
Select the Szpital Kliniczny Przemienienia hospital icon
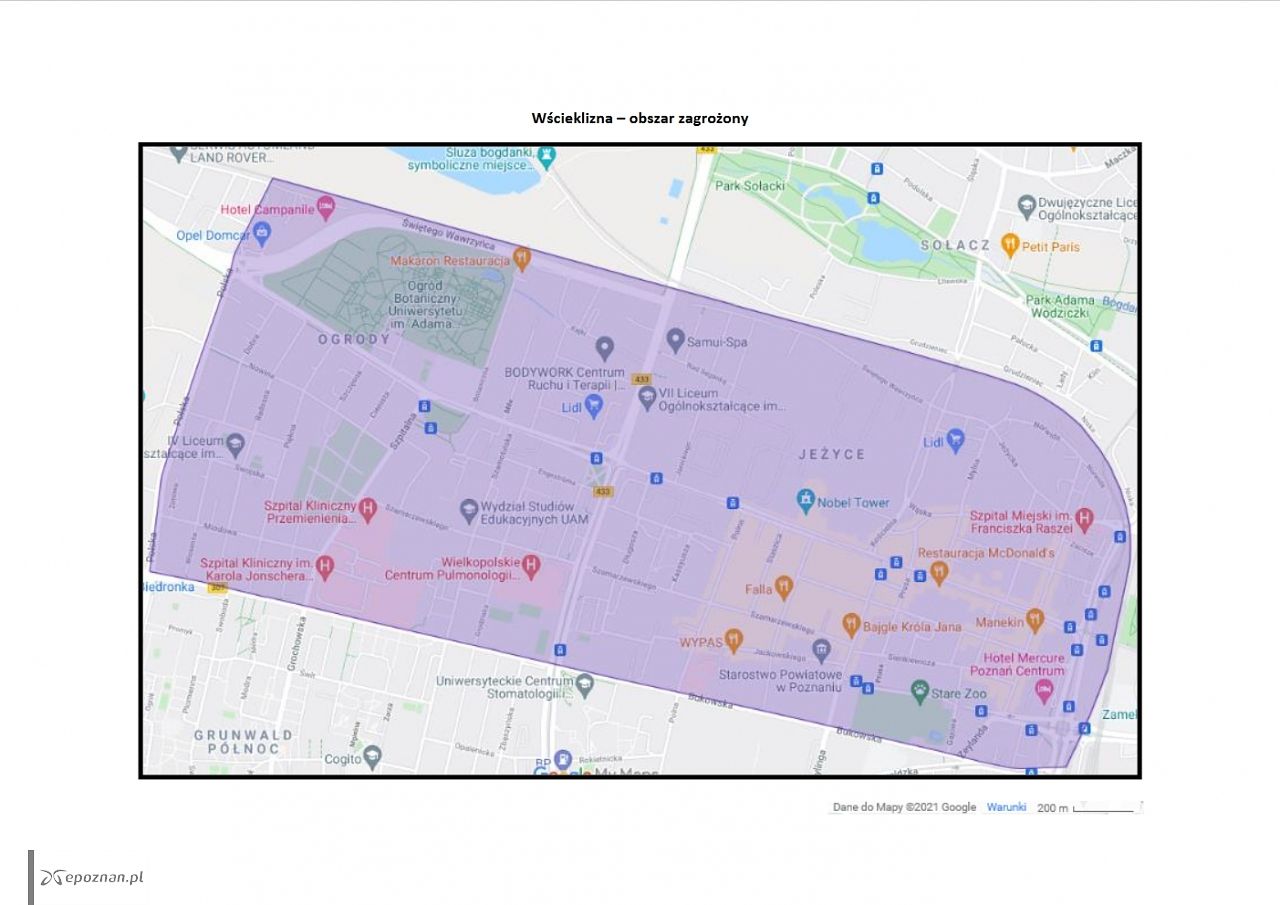pyautogui.click(x=367, y=509)
